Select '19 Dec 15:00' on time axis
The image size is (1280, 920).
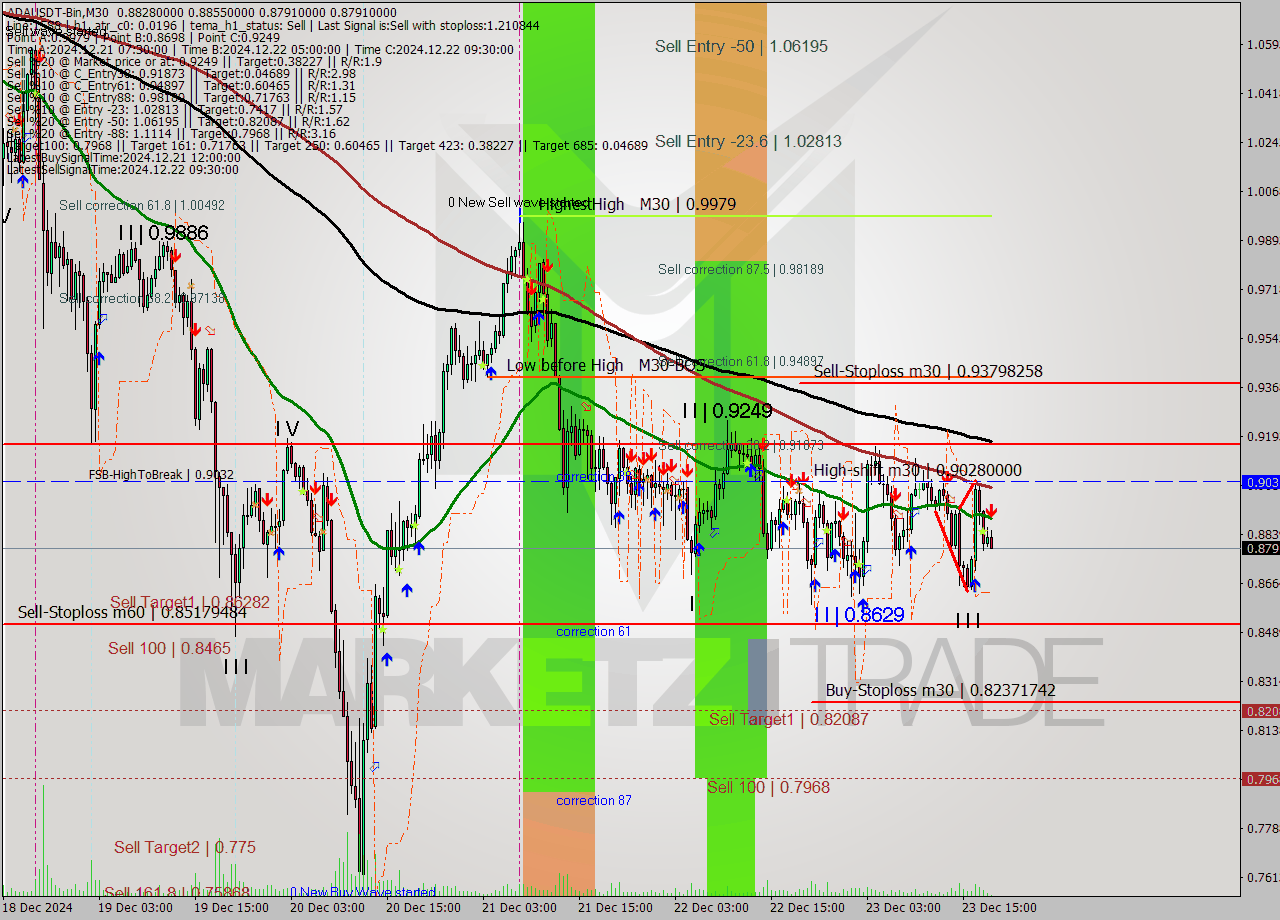tap(234, 908)
